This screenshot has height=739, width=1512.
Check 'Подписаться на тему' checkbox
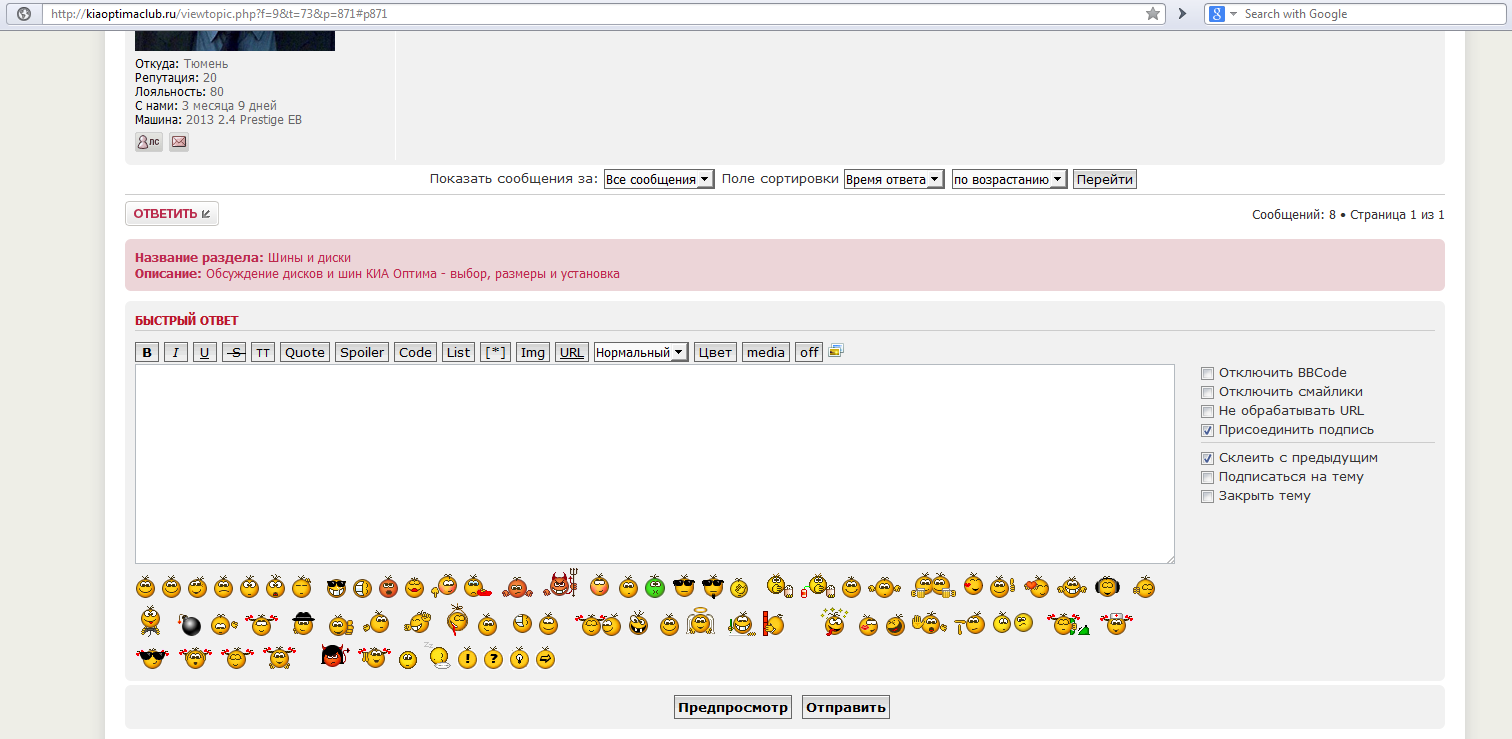point(1207,477)
